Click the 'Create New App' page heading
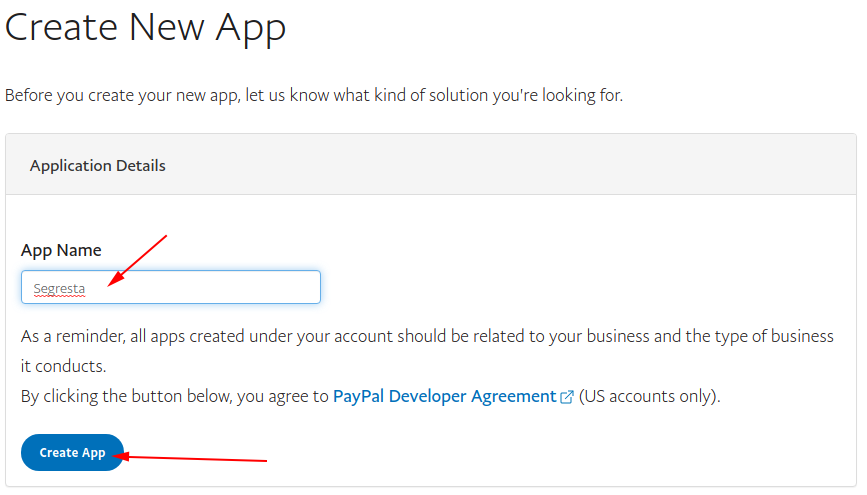Screen dimensions: 867x495 pos(145,27)
